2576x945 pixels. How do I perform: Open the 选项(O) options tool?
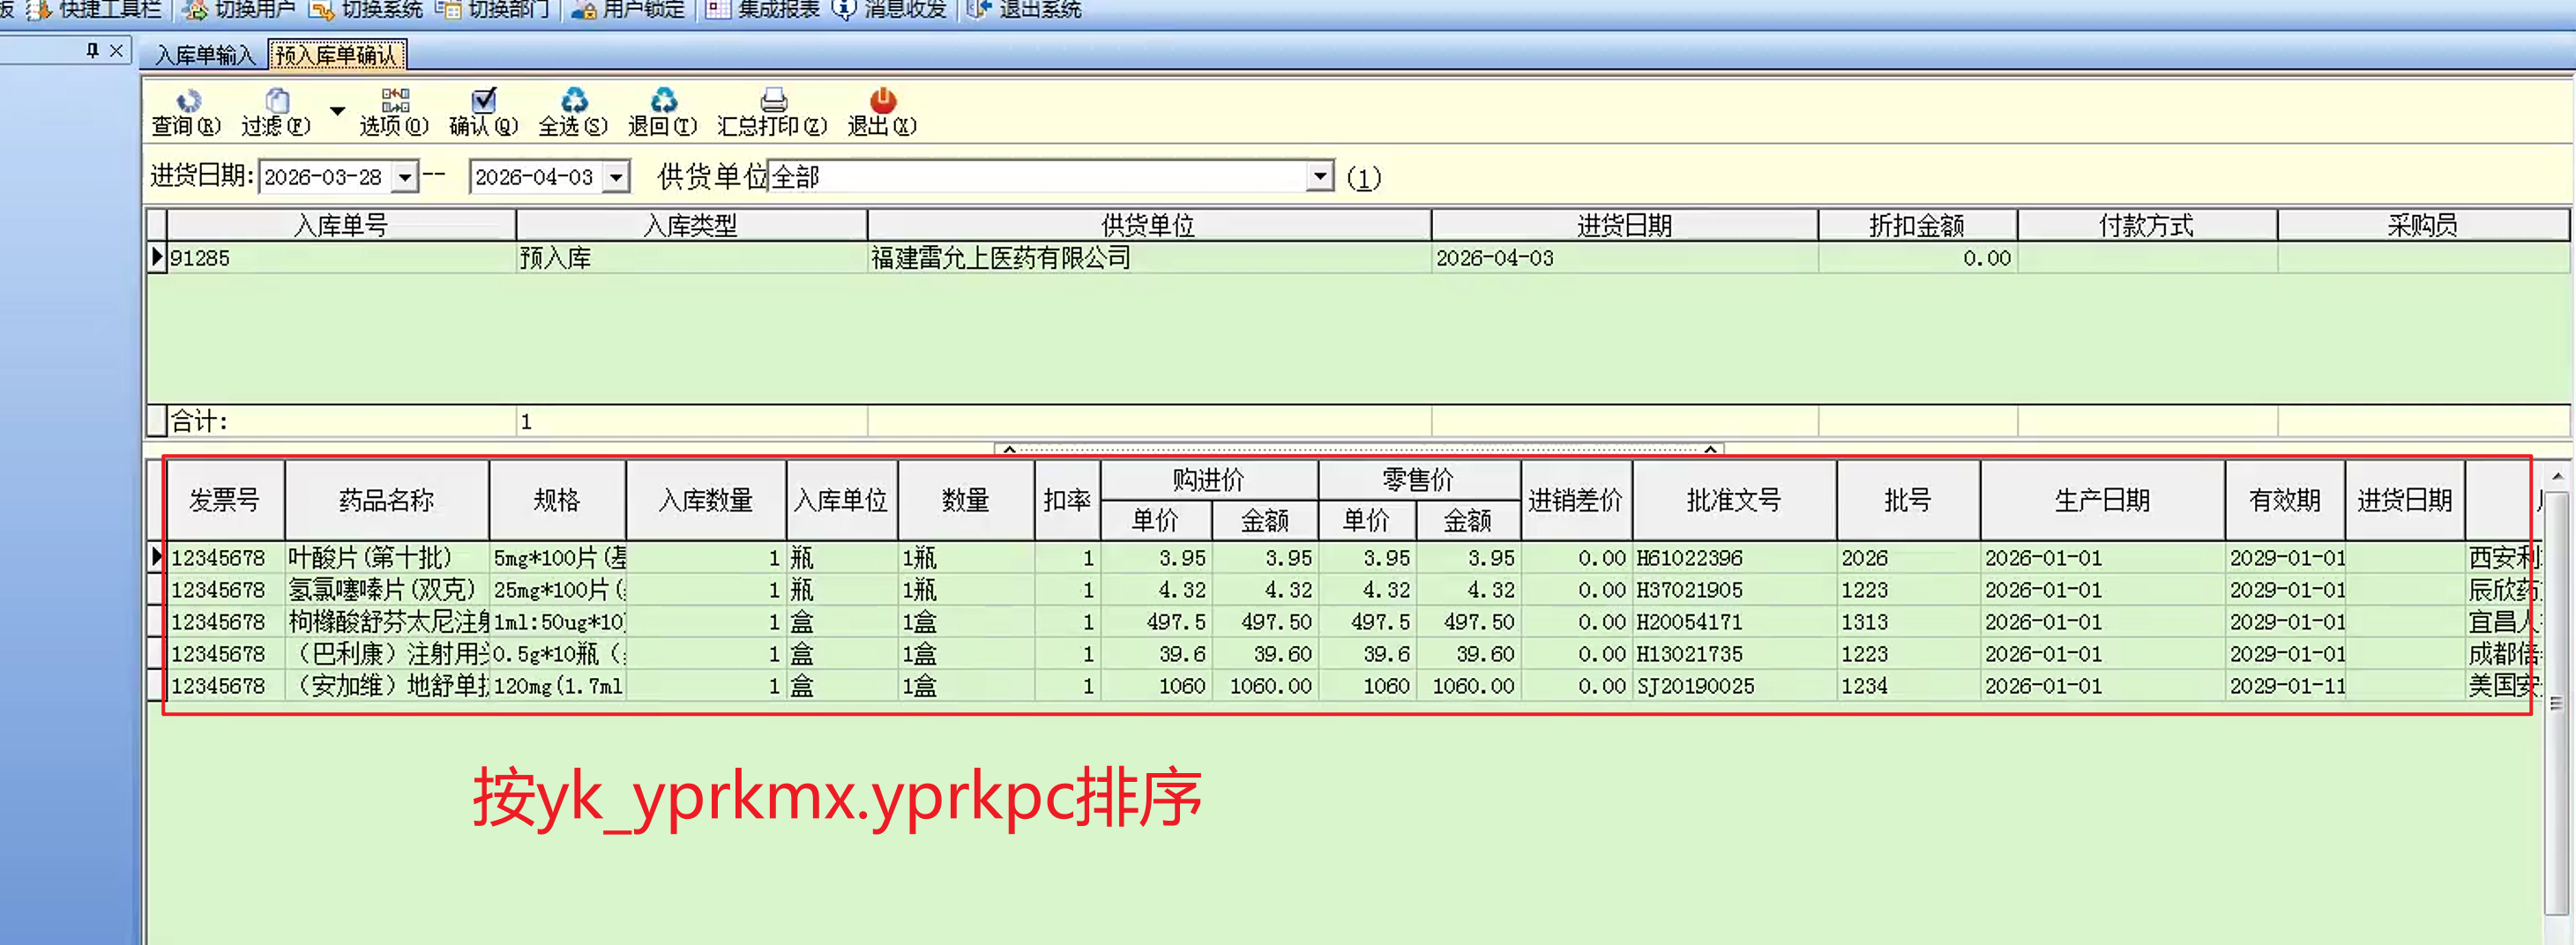click(x=394, y=111)
